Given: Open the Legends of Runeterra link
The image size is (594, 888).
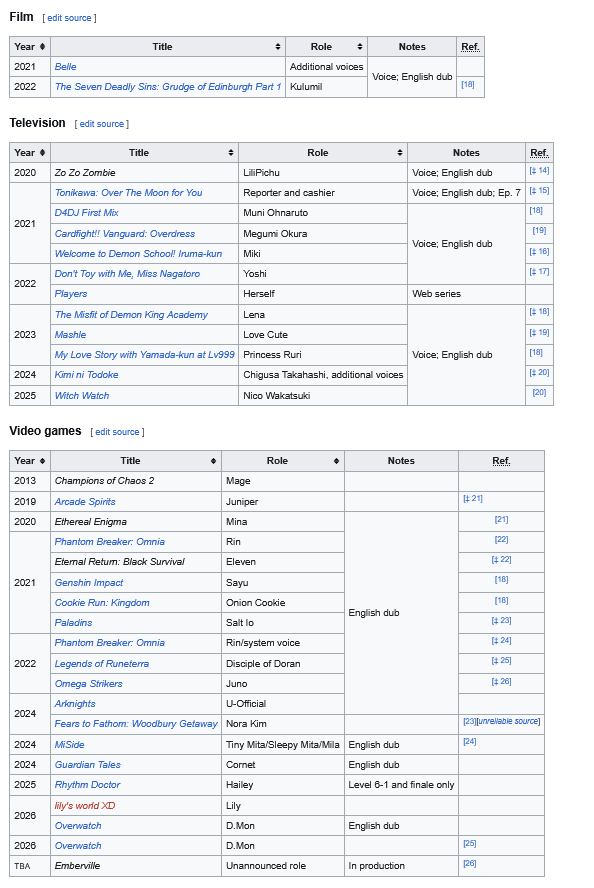Looking at the screenshot, I should [x=102, y=664].
